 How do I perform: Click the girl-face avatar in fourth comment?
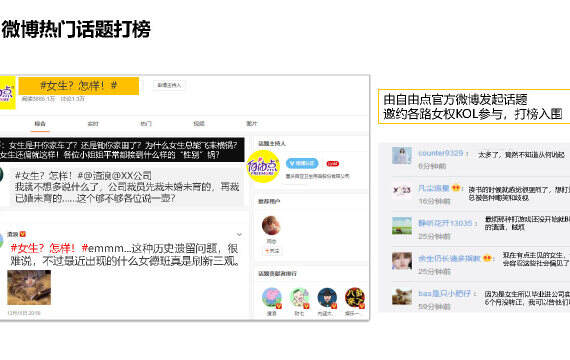[x=402, y=261]
